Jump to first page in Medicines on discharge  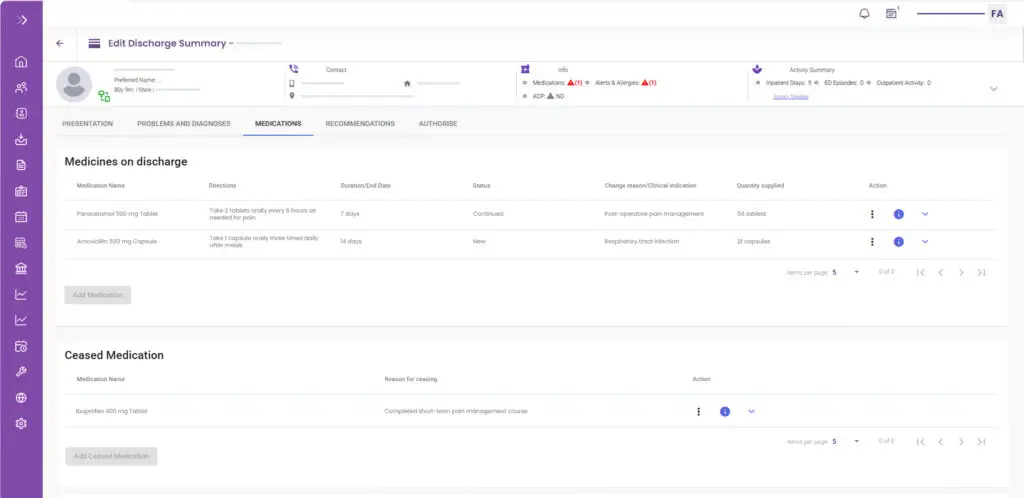921,272
